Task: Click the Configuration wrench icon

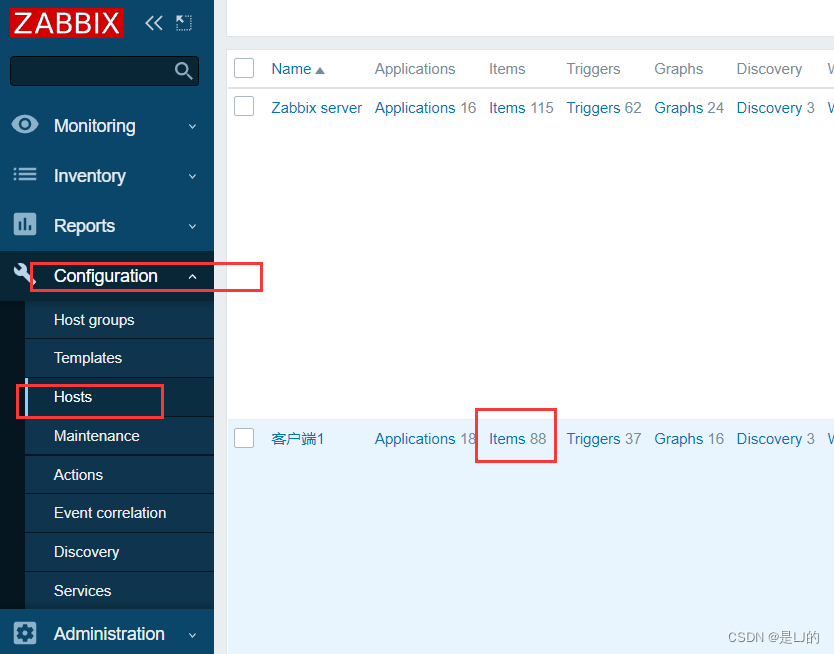Action: tap(23, 274)
